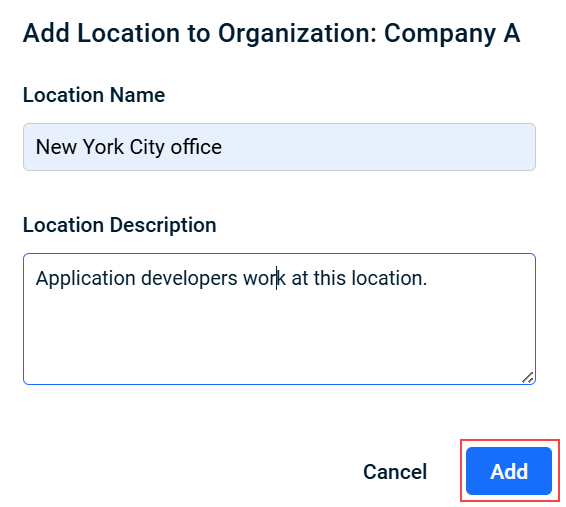Screen dimensions: 566x507
Task: Place cursor on word "office" in name field
Action: pos(196,147)
